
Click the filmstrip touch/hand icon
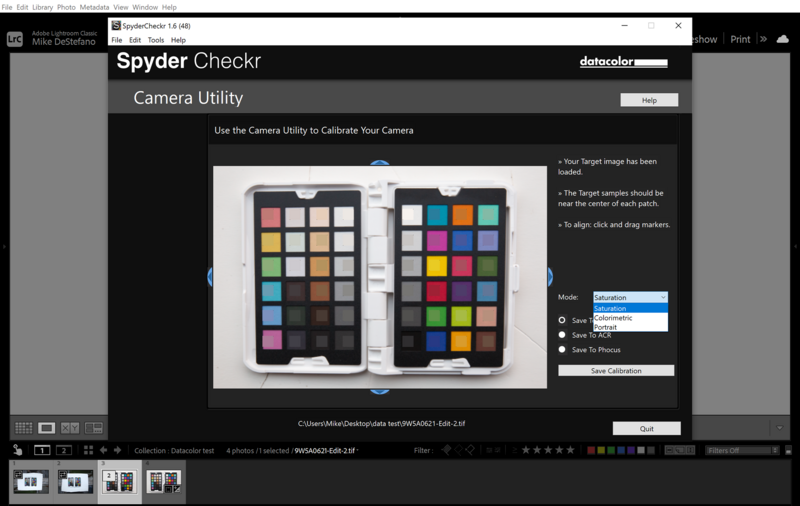(x=18, y=449)
